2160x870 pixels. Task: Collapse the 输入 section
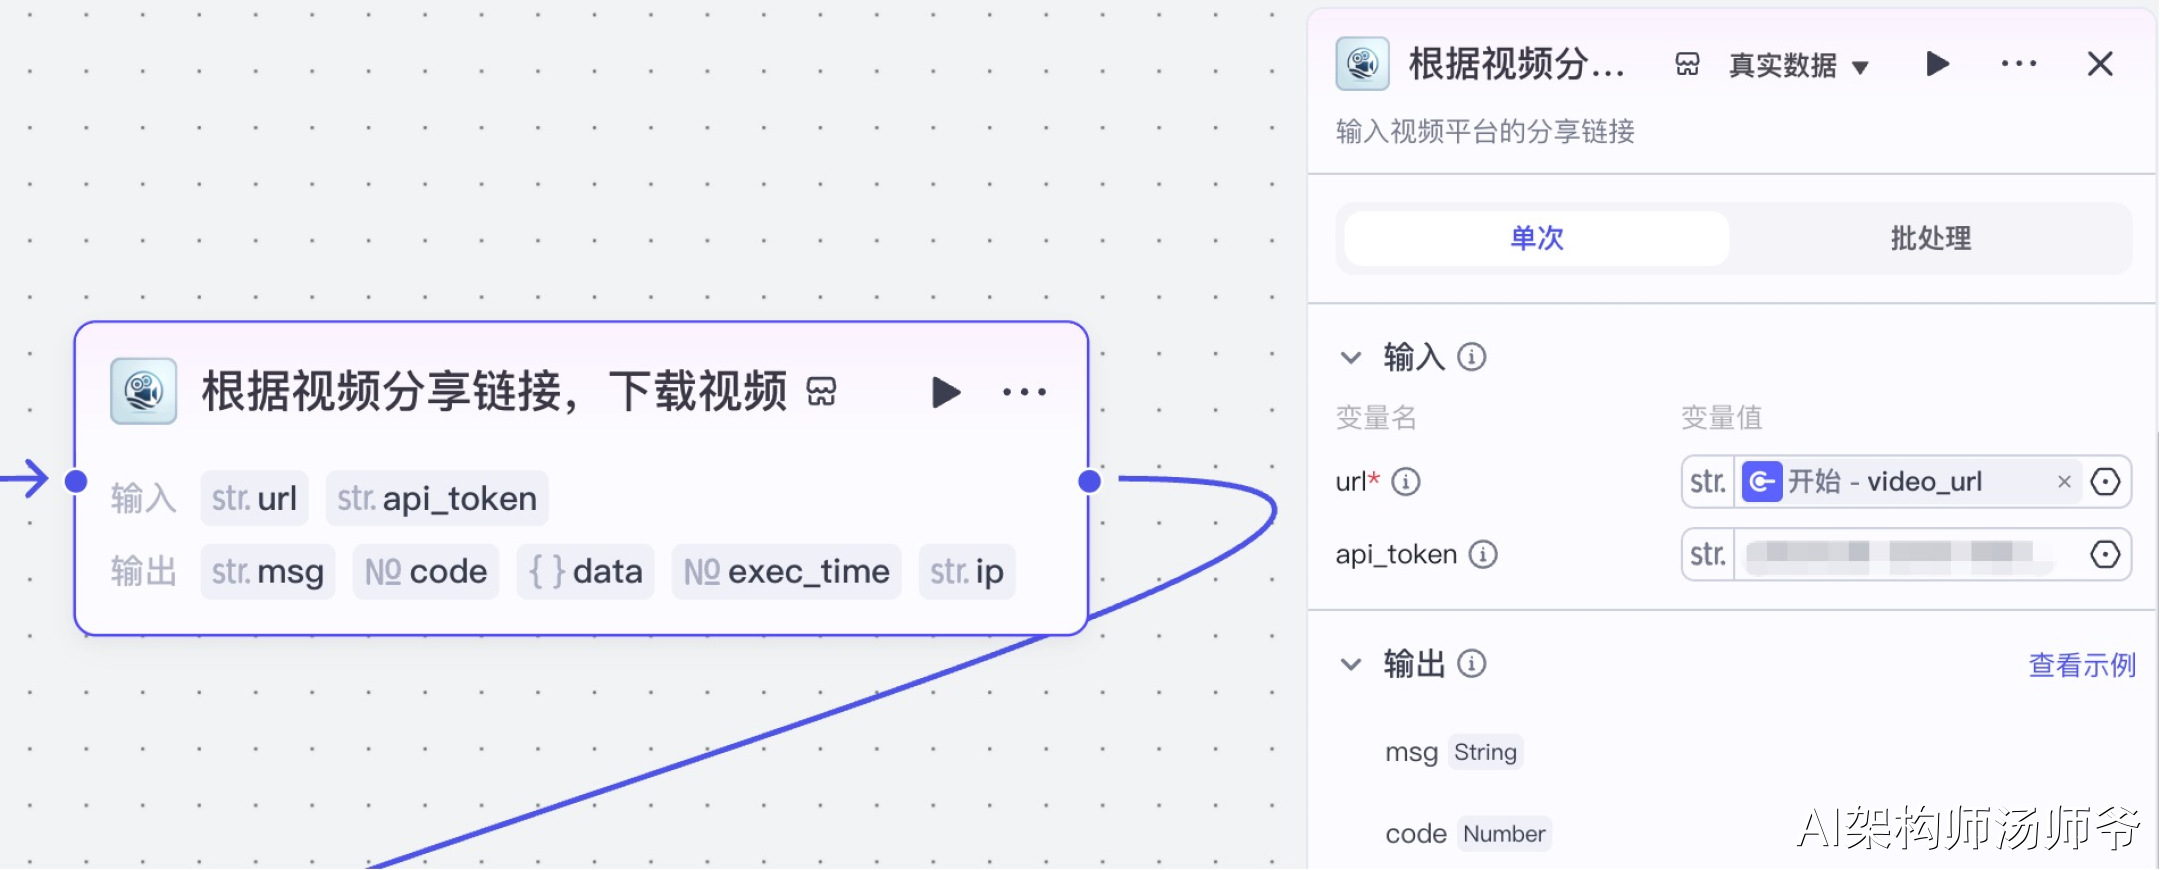(1351, 357)
